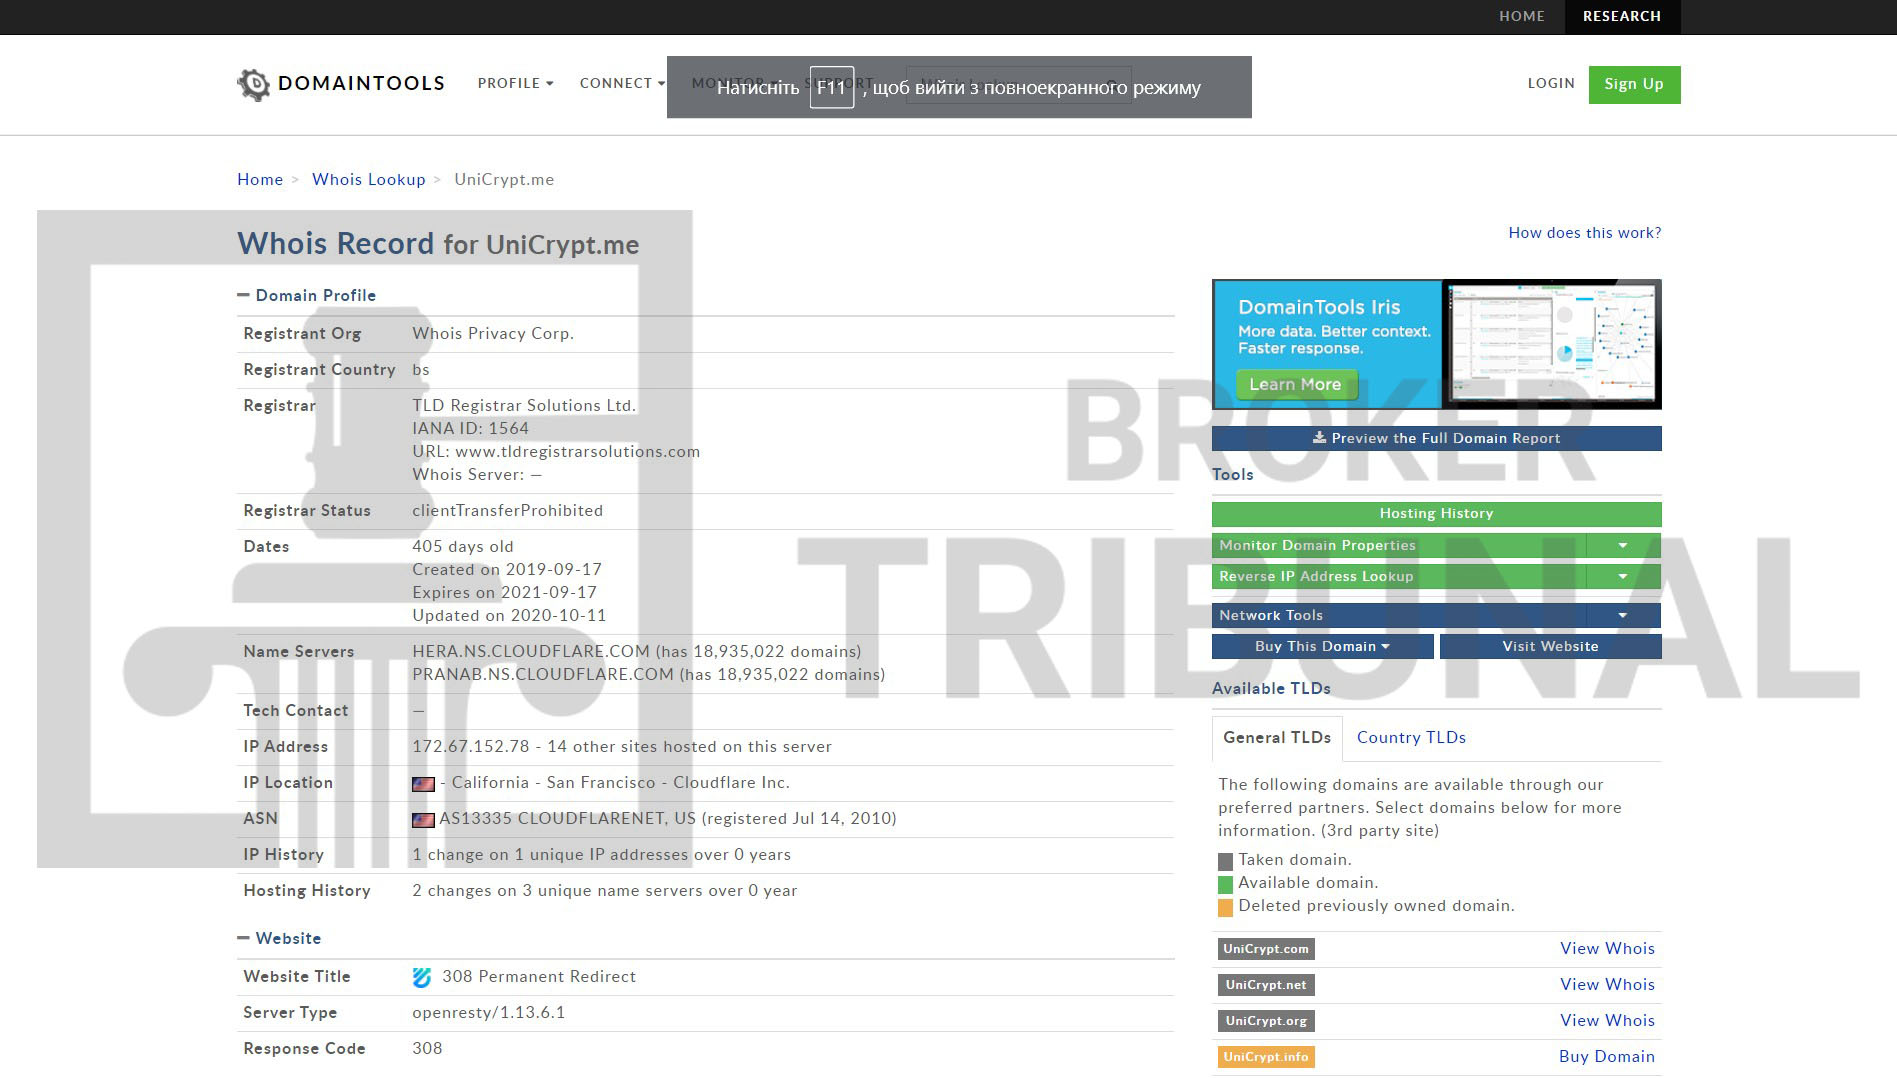Click the orange UniCrypt.info domain badge
Image resolution: width=1897 pixels, height=1078 pixels.
click(1266, 1057)
